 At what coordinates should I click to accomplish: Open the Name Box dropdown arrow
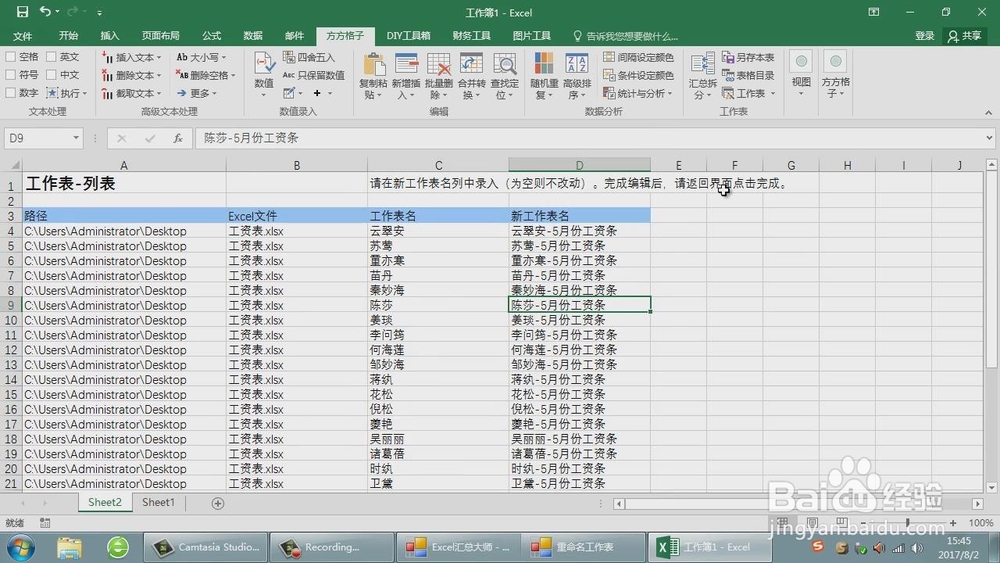click(x=75, y=138)
